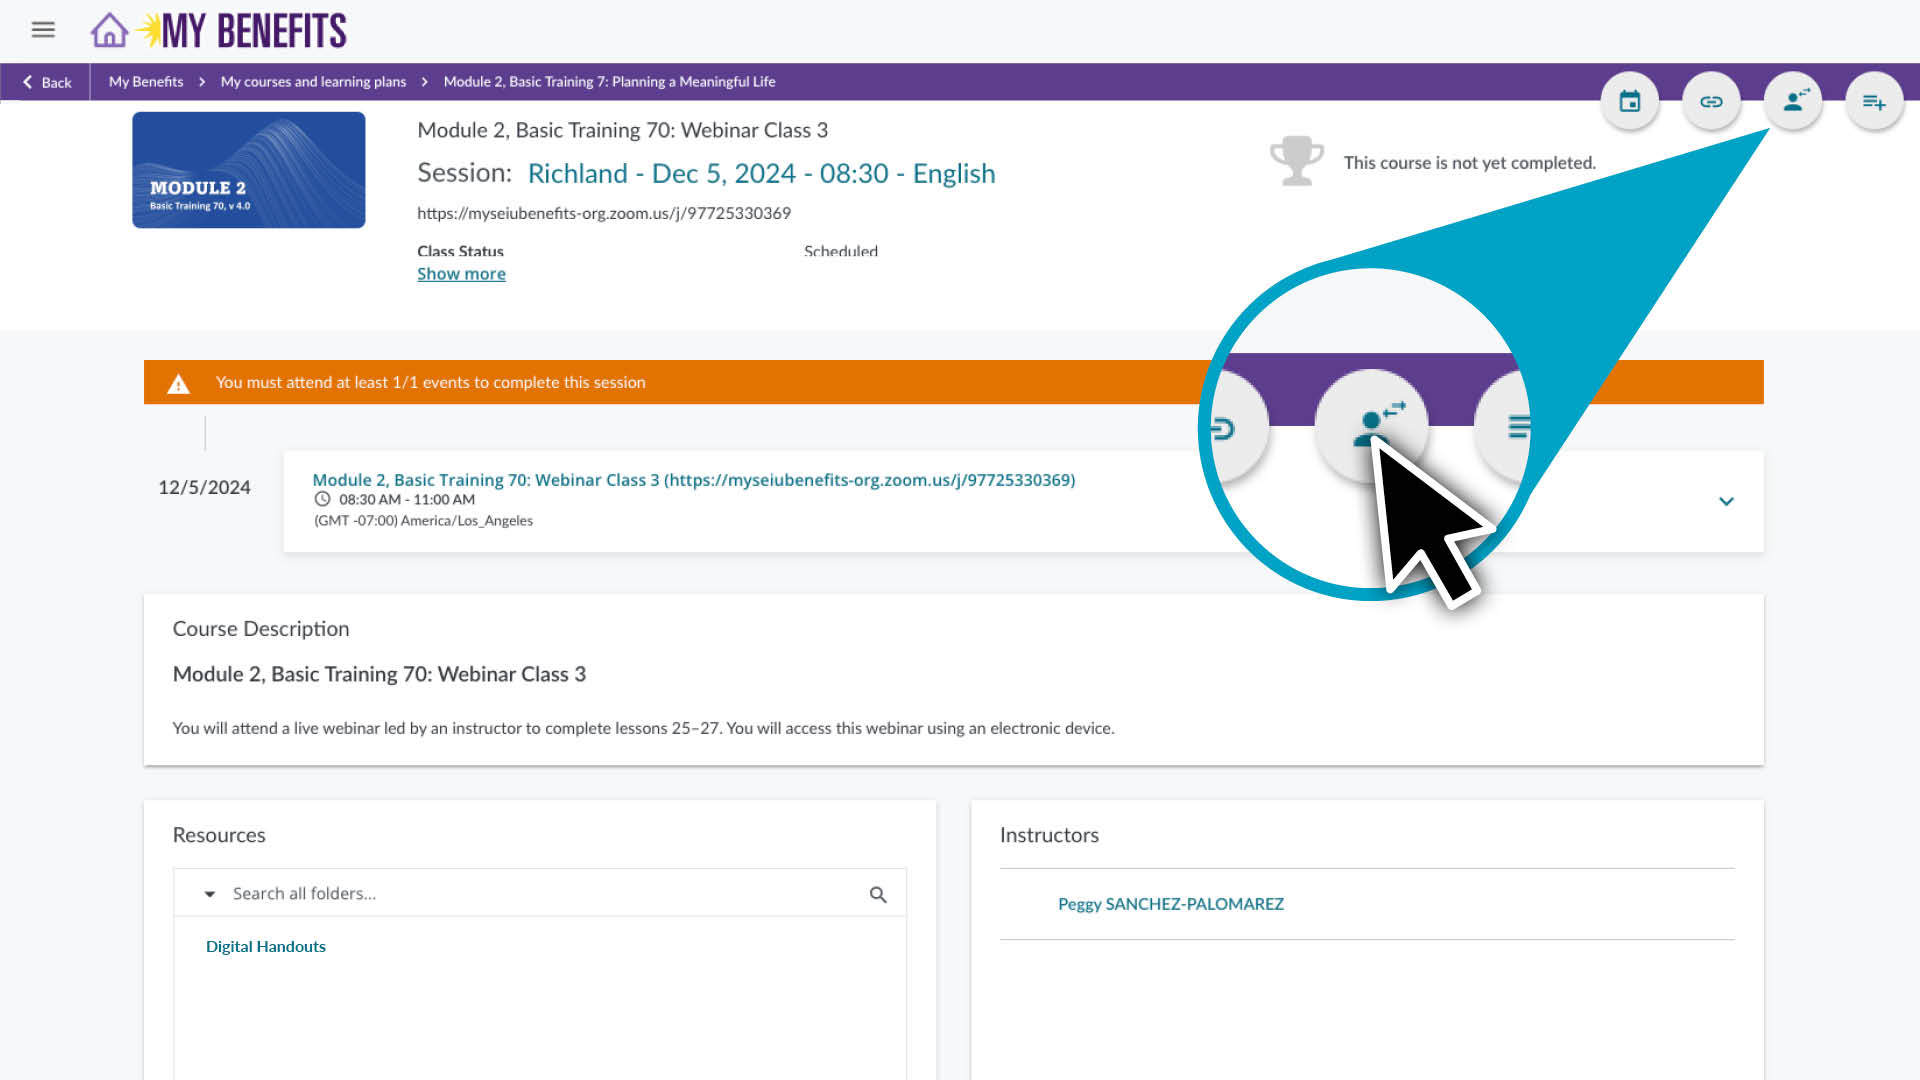1920x1080 pixels.
Task: Click the copy session link icon
Action: click(x=1711, y=100)
